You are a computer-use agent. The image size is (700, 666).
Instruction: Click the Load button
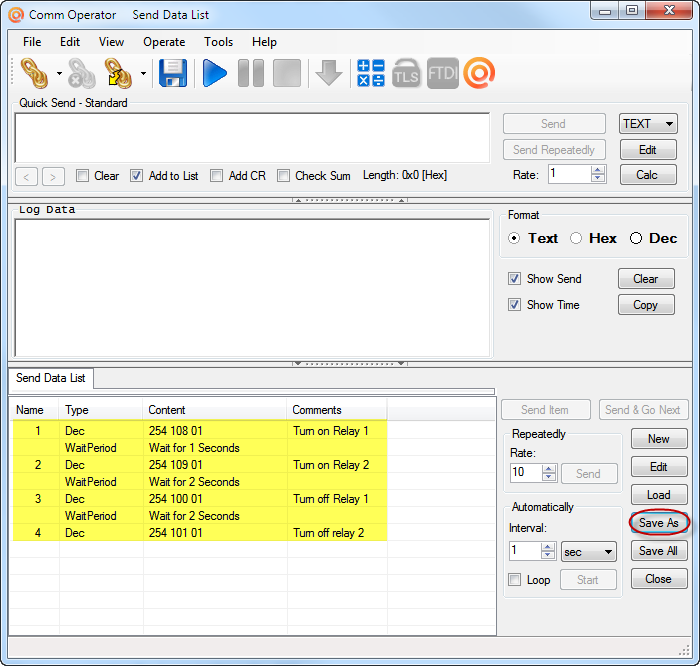pos(659,495)
